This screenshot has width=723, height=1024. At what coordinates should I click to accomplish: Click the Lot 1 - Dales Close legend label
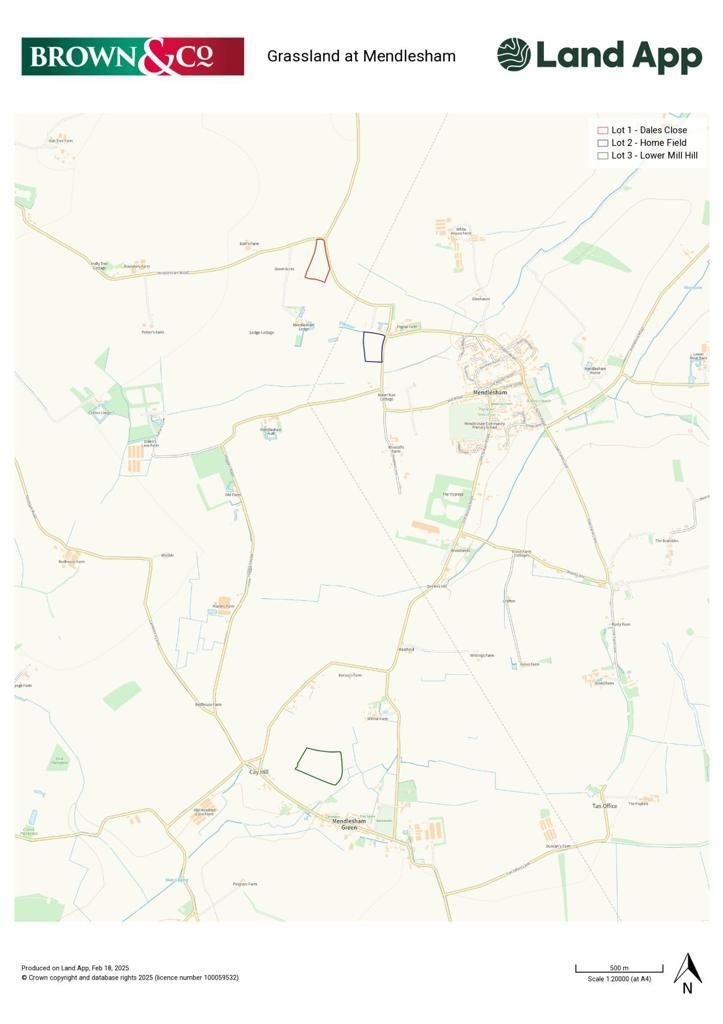(x=649, y=130)
